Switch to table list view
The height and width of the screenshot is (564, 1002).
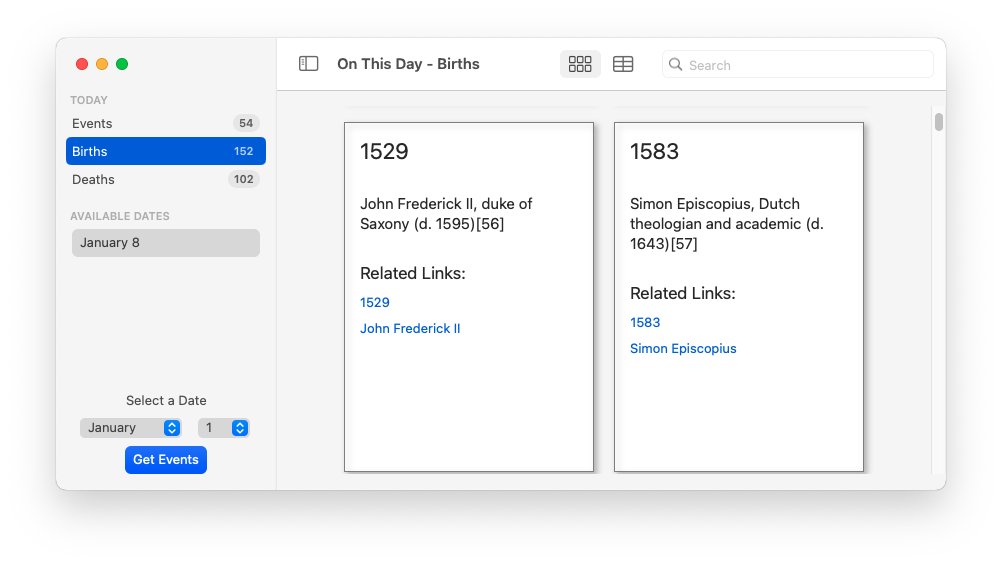622,64
